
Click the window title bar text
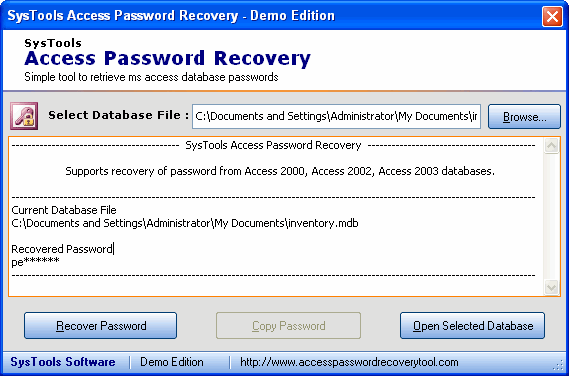[x=171, y=16]
